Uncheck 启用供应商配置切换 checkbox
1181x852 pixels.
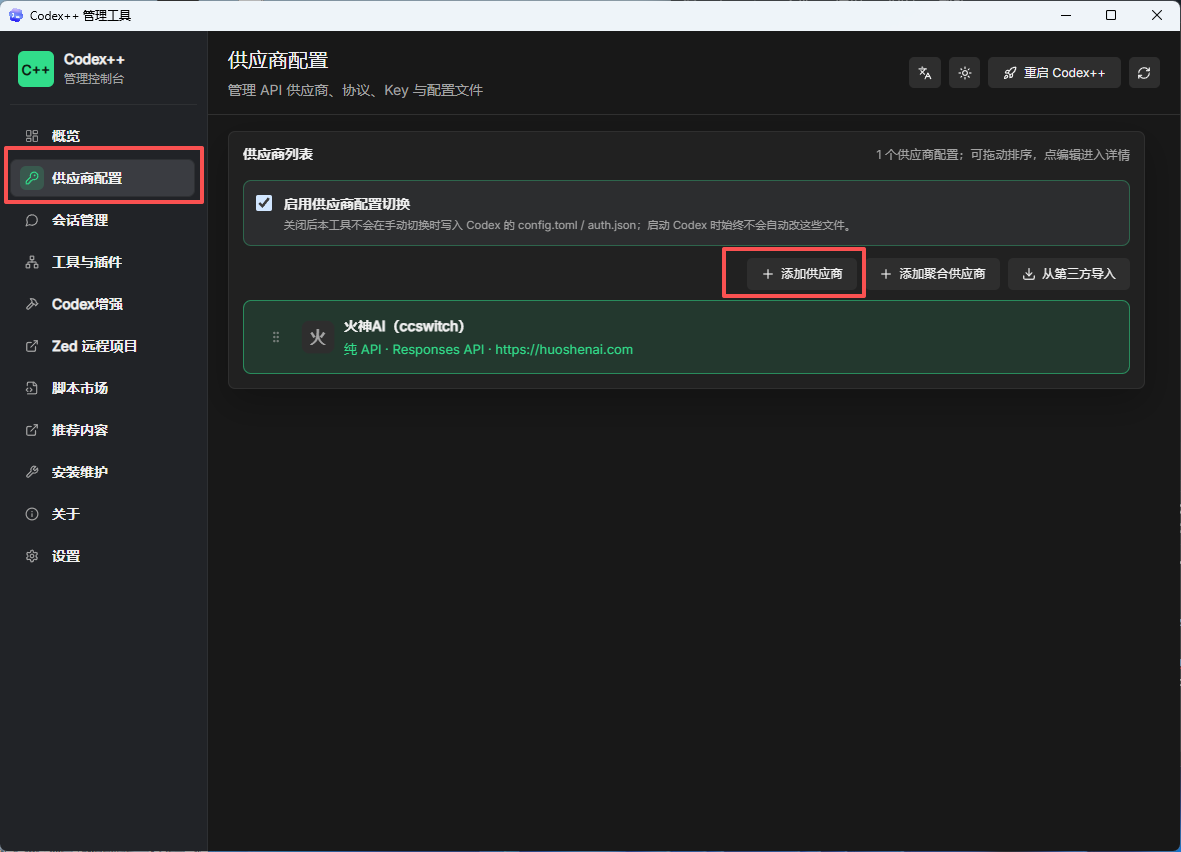(x=264, y=203)
